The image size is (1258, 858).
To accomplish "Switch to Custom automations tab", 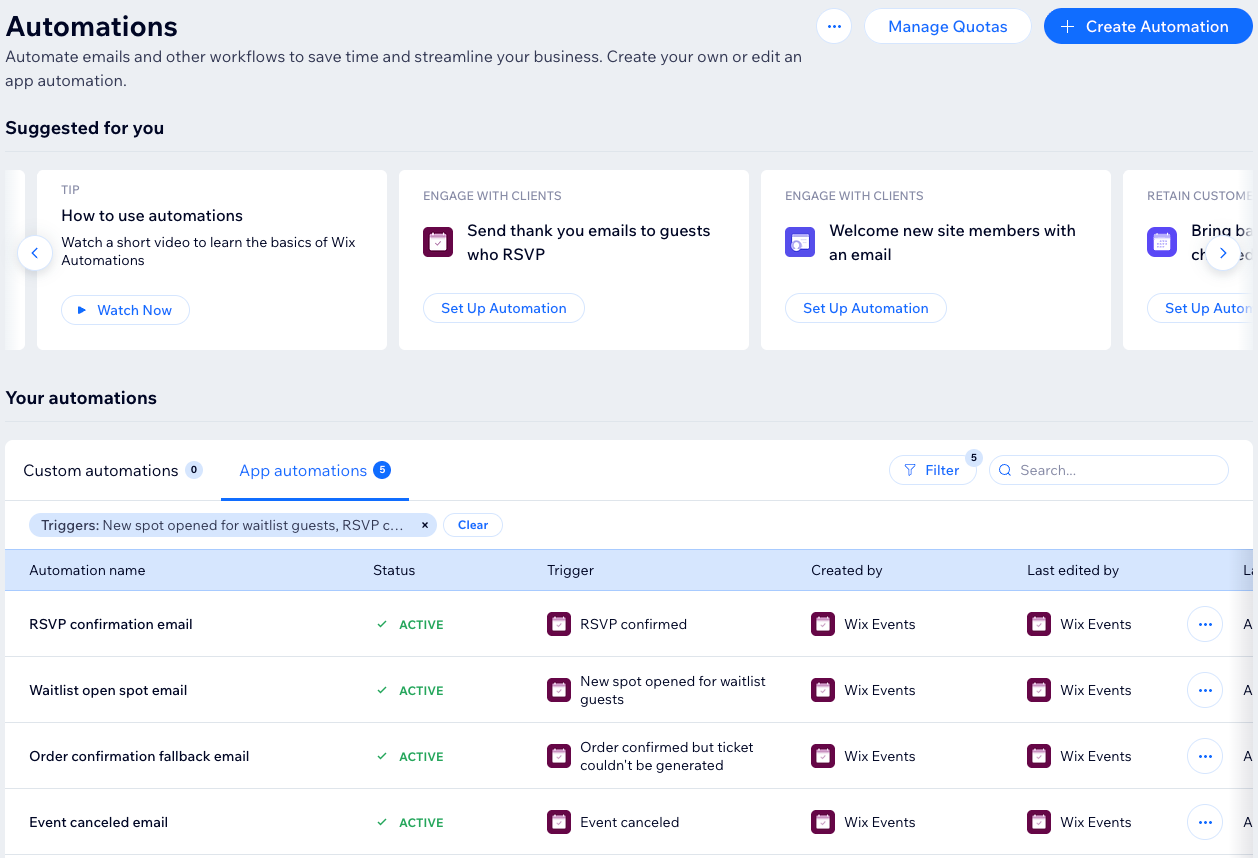I will pyautogui.click(x=101, y=470).
